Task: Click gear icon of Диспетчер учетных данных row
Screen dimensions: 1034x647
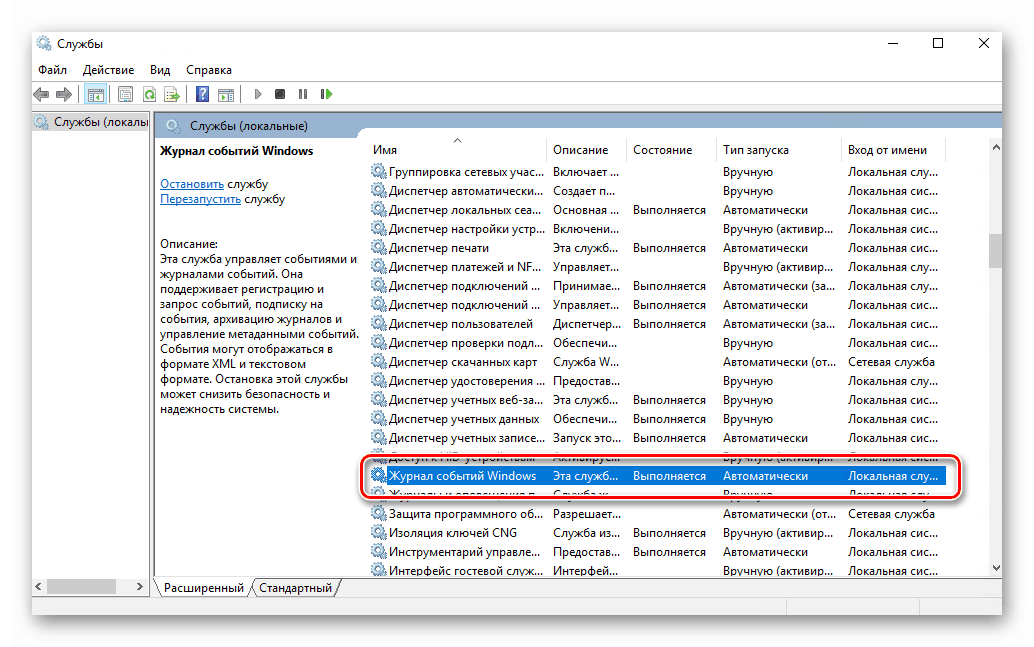Action: [379, 419]
